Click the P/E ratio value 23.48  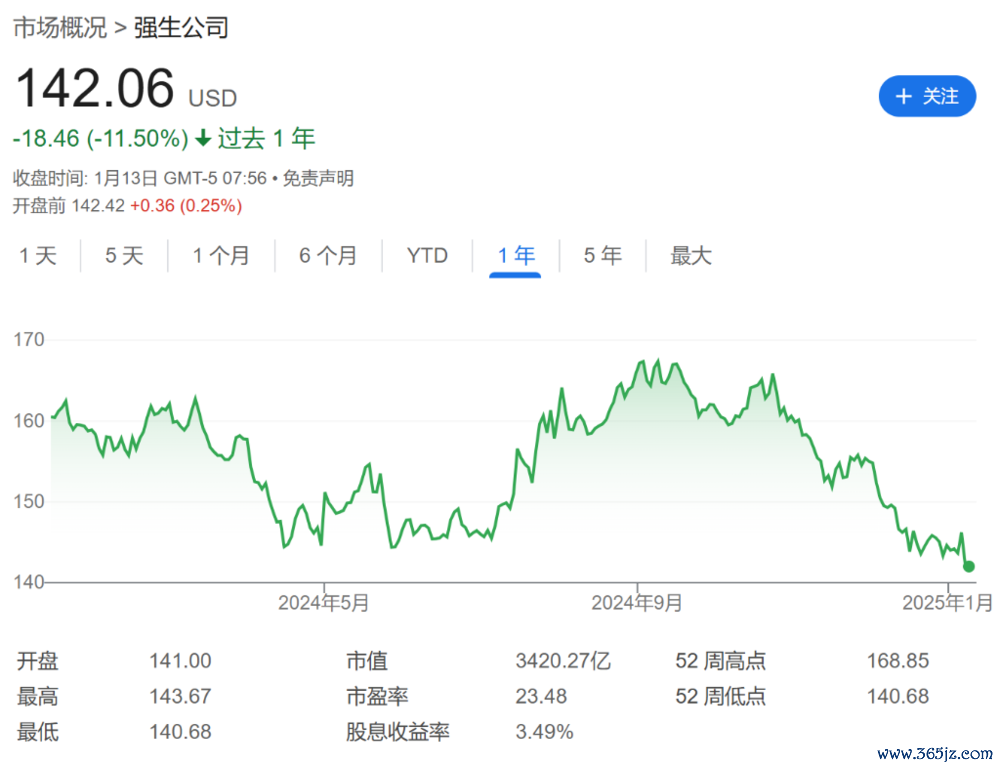coord(541,696)
